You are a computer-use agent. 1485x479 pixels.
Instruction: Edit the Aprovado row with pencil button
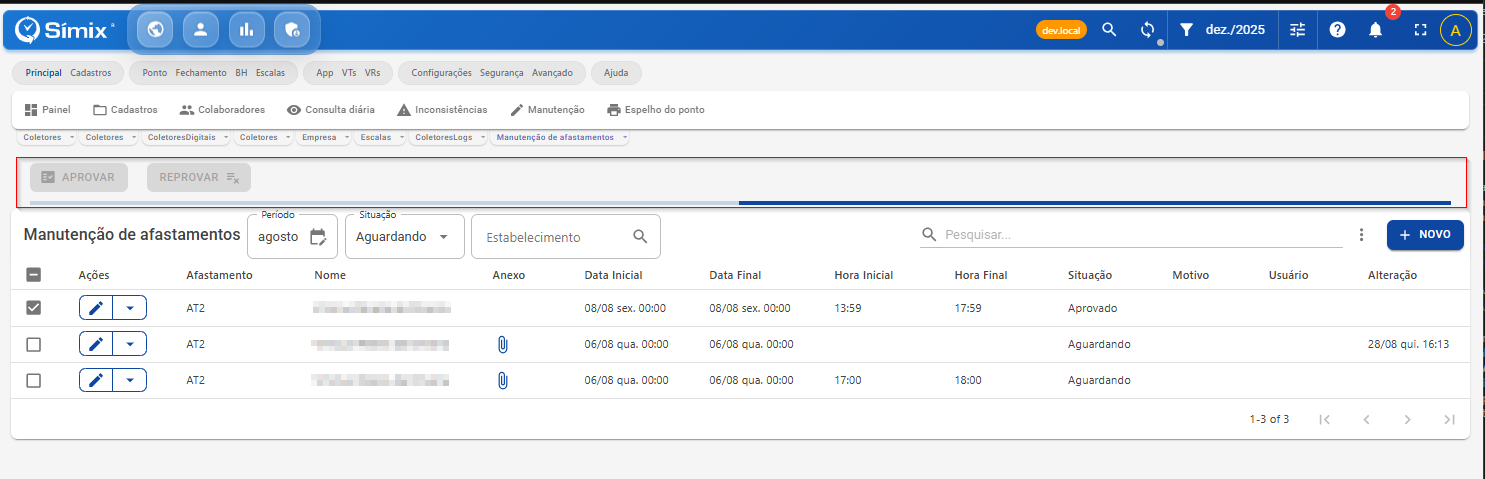coord(96,308)
